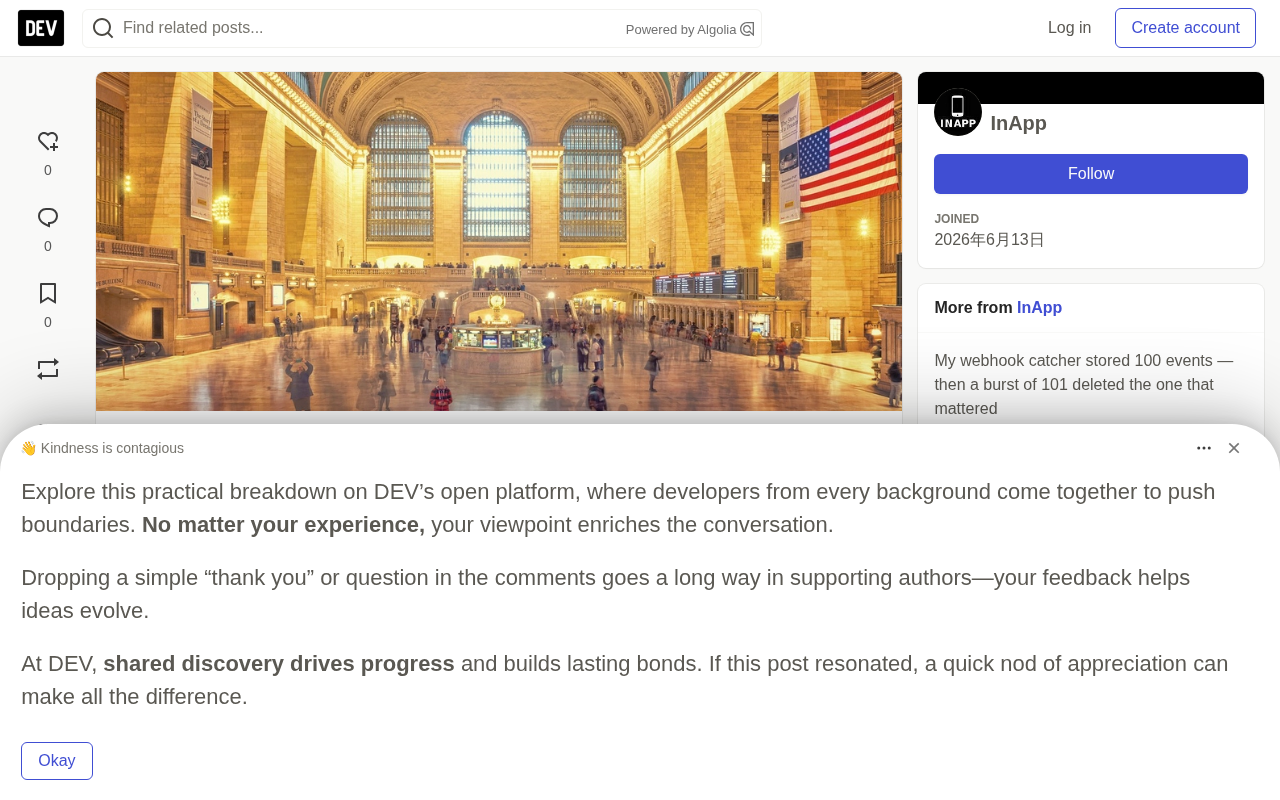The width and height of the screenshot is (1280, 800).
Task: Open the webhook catcher 100 events article
Action: pos(1084,385)
